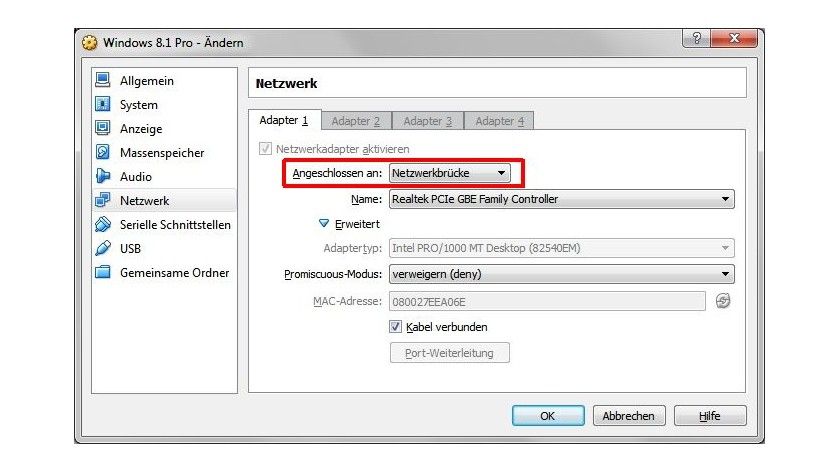Image resolution: width=840 pixels, height=473 pixels.
Task: Click the Serielle Schnittstellen plug icon
Action: [x=102, y=224]
